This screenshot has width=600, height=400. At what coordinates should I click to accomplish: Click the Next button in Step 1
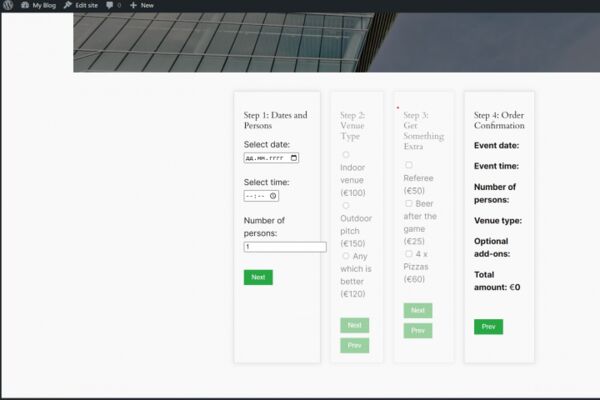click(258, 277)
